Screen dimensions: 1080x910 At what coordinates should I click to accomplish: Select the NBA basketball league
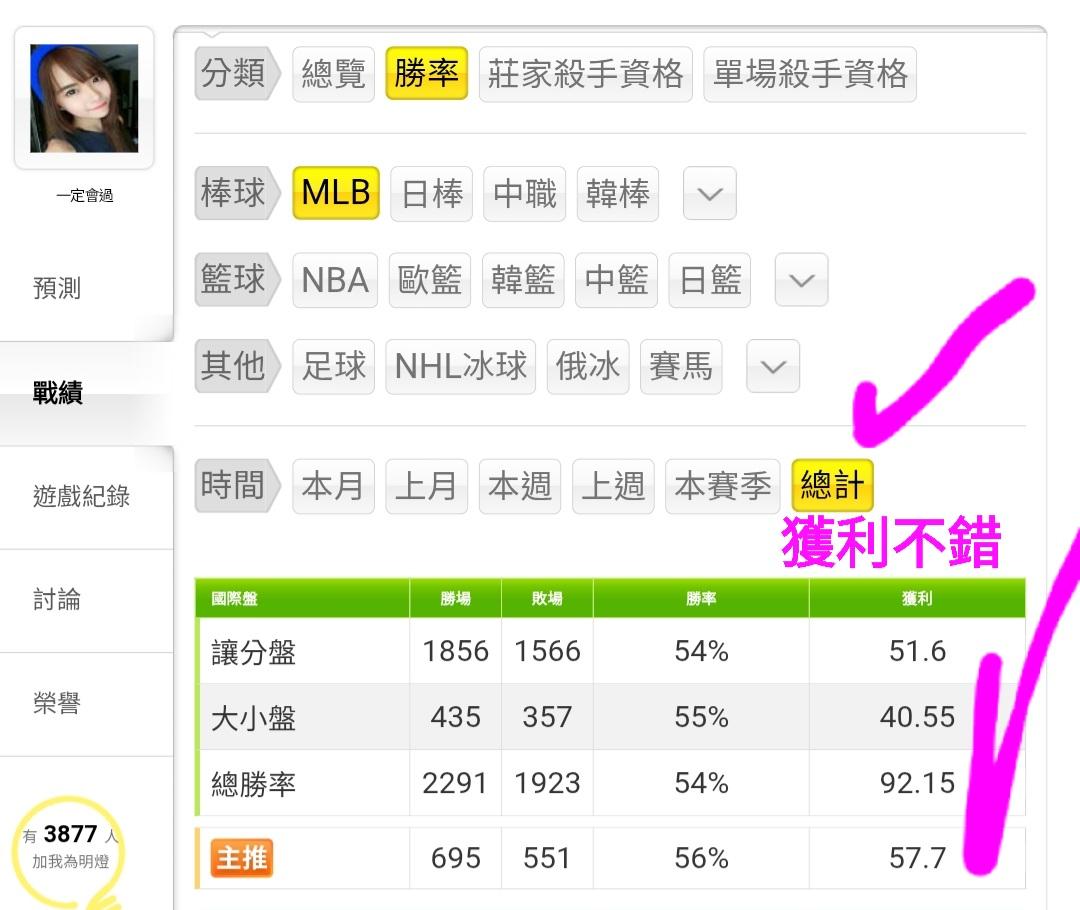click(x=335, y=280)
